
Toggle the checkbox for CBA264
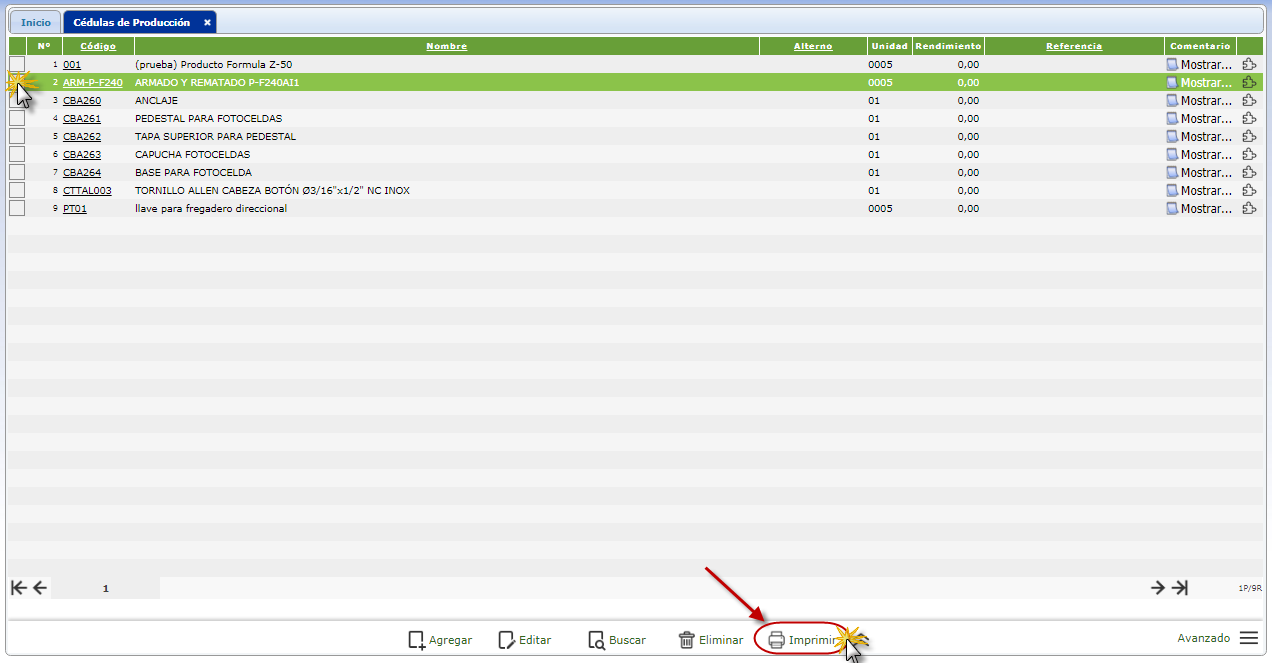(x=17, y=172)
